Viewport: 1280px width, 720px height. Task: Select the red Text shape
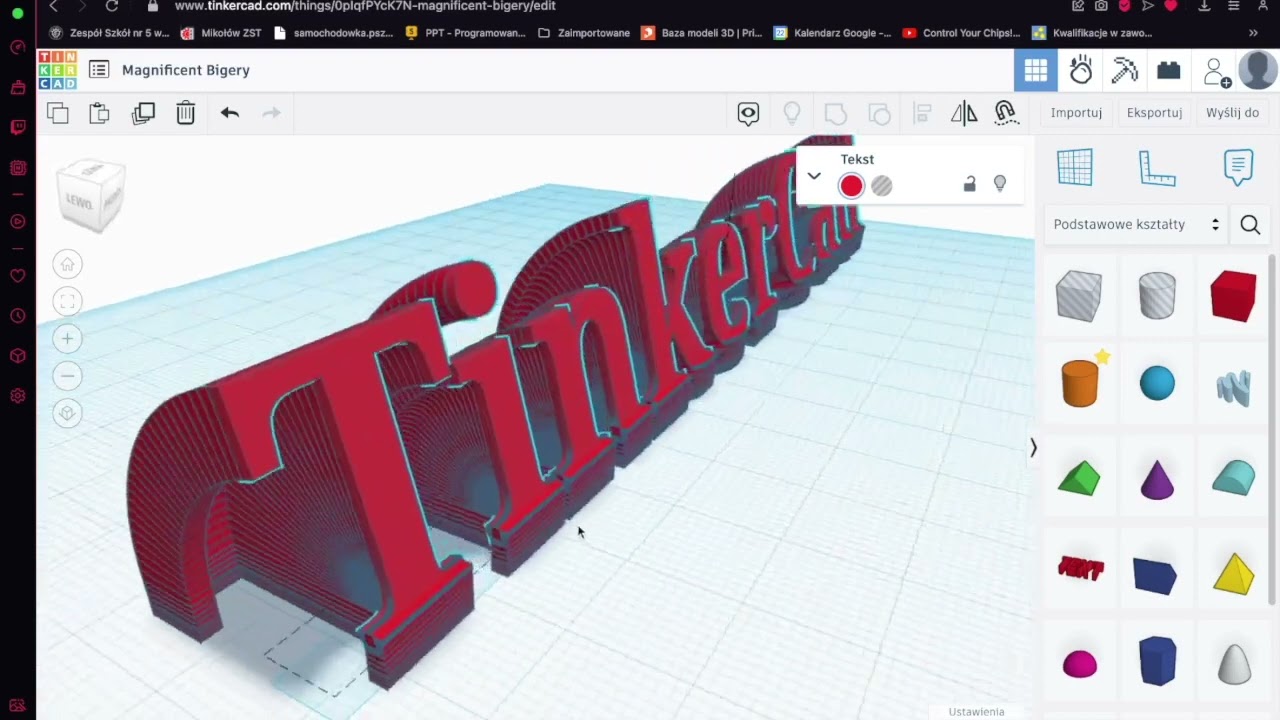click(1080, 569)
